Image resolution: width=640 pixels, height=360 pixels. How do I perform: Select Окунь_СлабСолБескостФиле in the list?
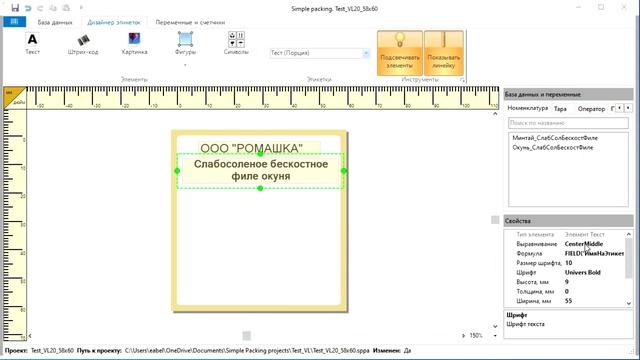(553, 147)
